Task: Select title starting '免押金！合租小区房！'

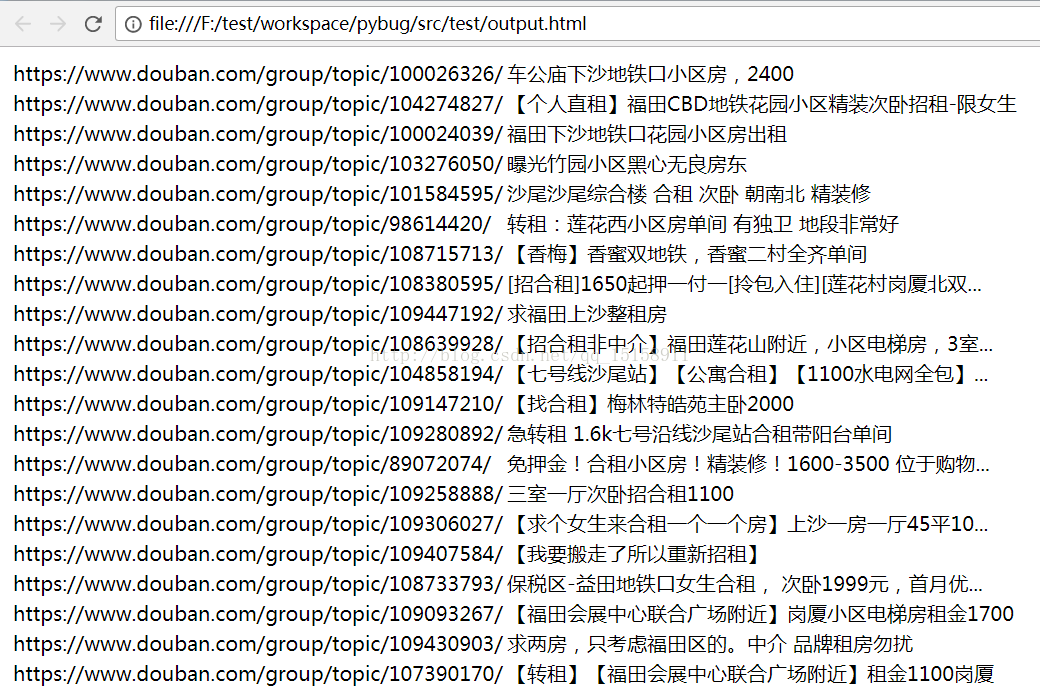Action: pos(749,464)
